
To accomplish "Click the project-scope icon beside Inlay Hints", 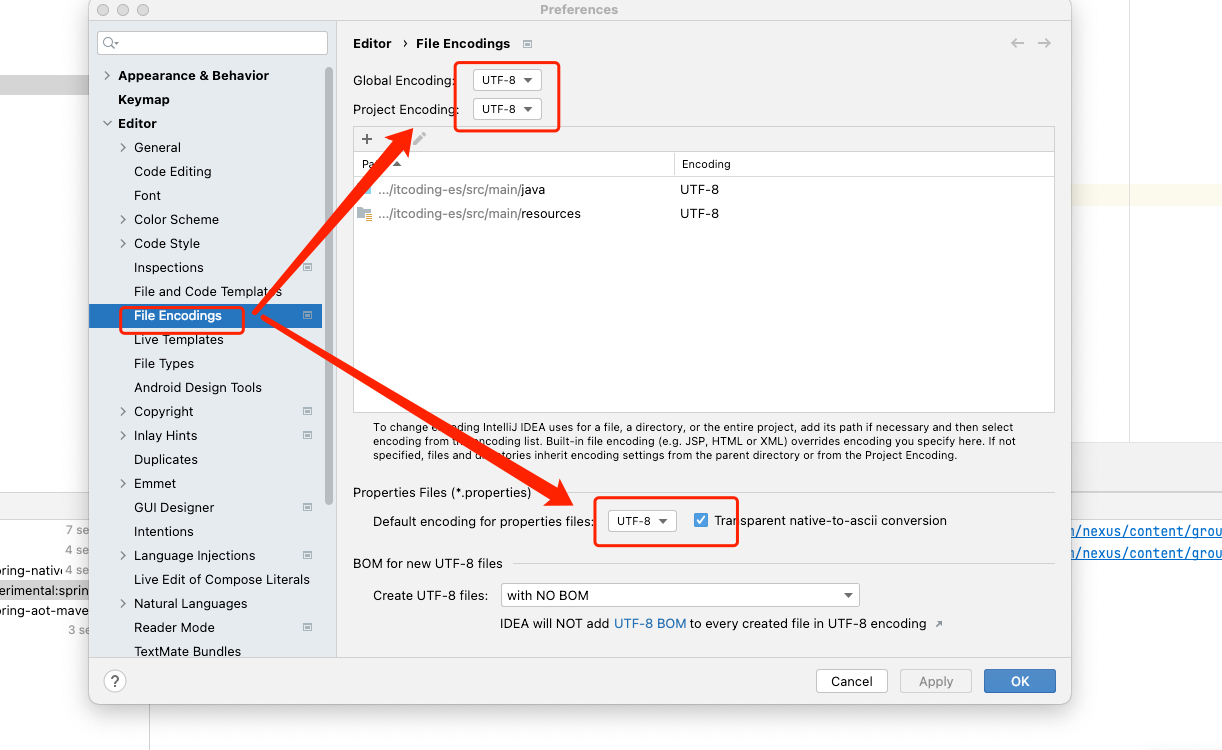I will [307, 435].
